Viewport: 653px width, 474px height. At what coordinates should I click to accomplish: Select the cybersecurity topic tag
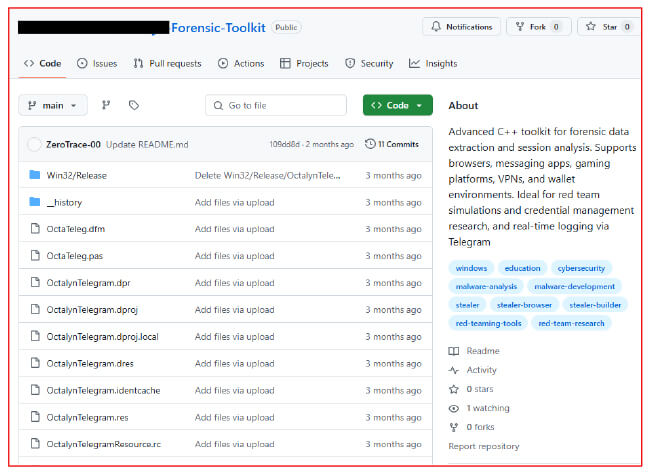tap(581, 268)
